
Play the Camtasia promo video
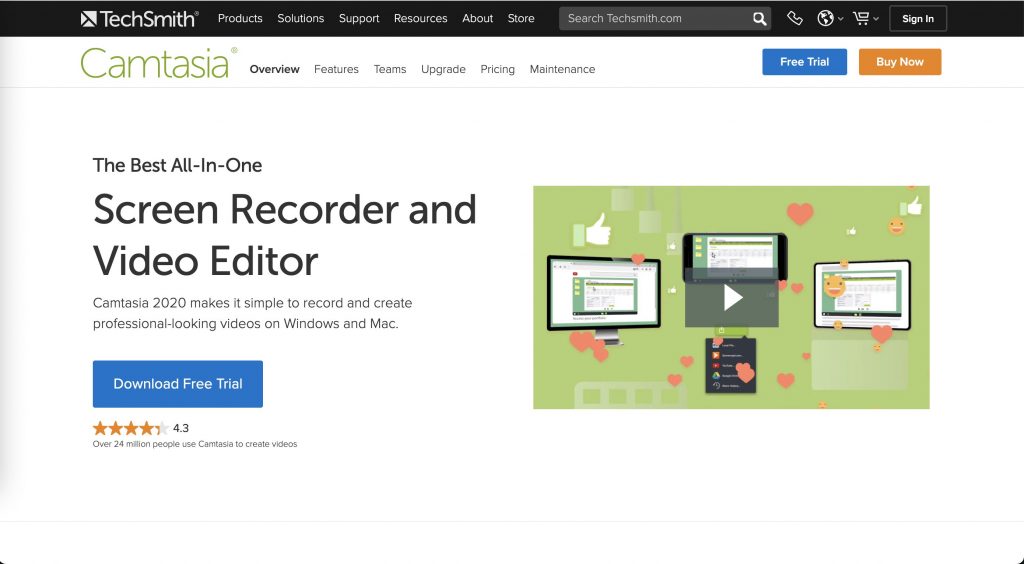731,298
